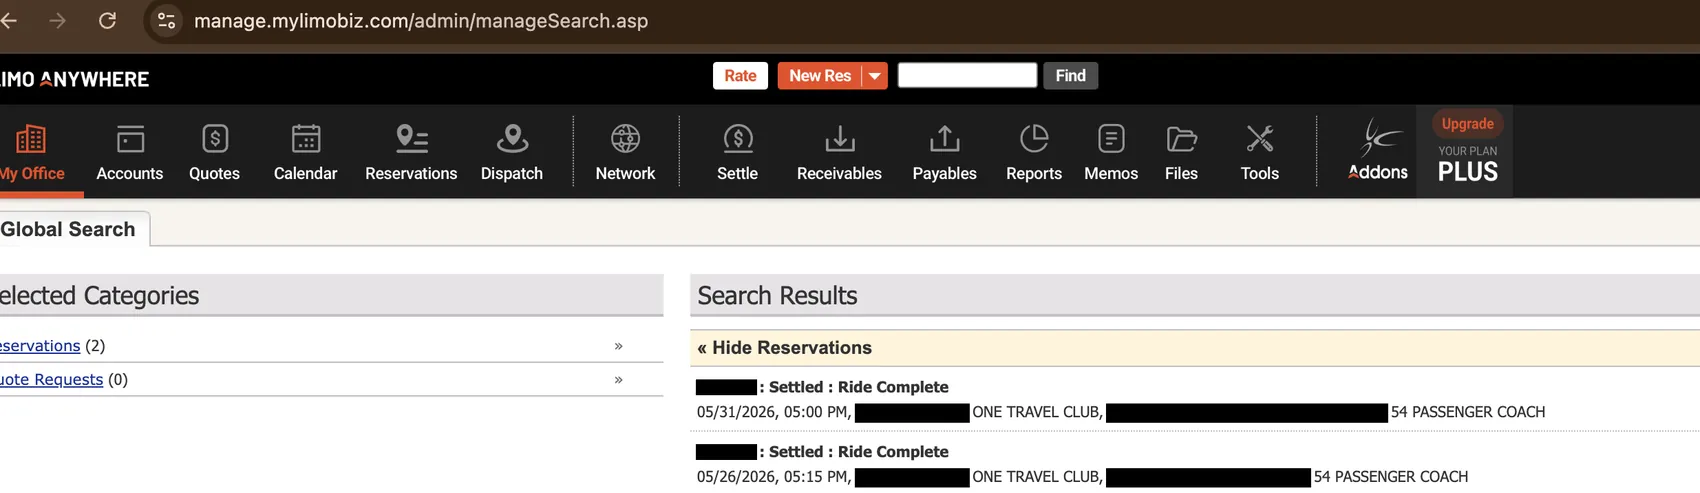Open the Addons section
Viewport: 1700px width, 493px height.
click(x=1377, y=152)
